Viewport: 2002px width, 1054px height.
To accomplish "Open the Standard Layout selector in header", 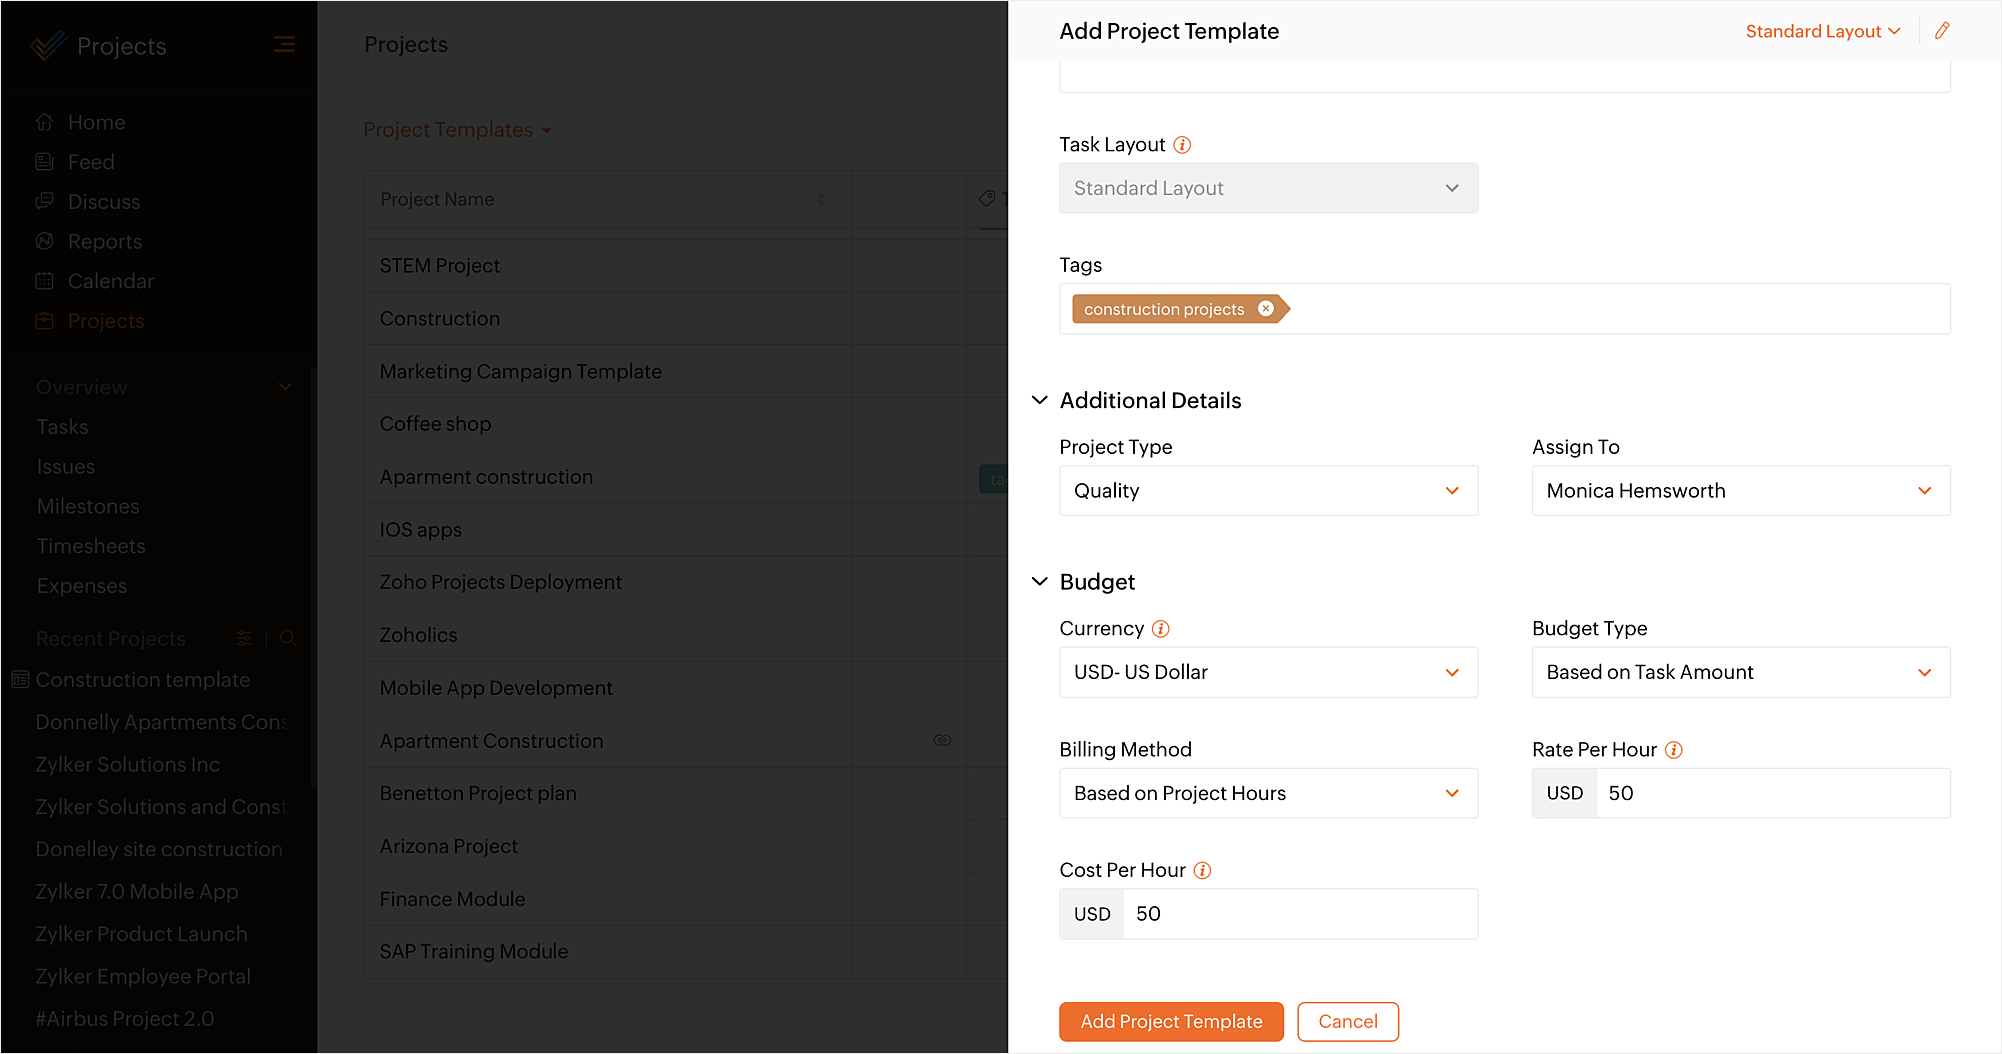I will coord(1823,32).
